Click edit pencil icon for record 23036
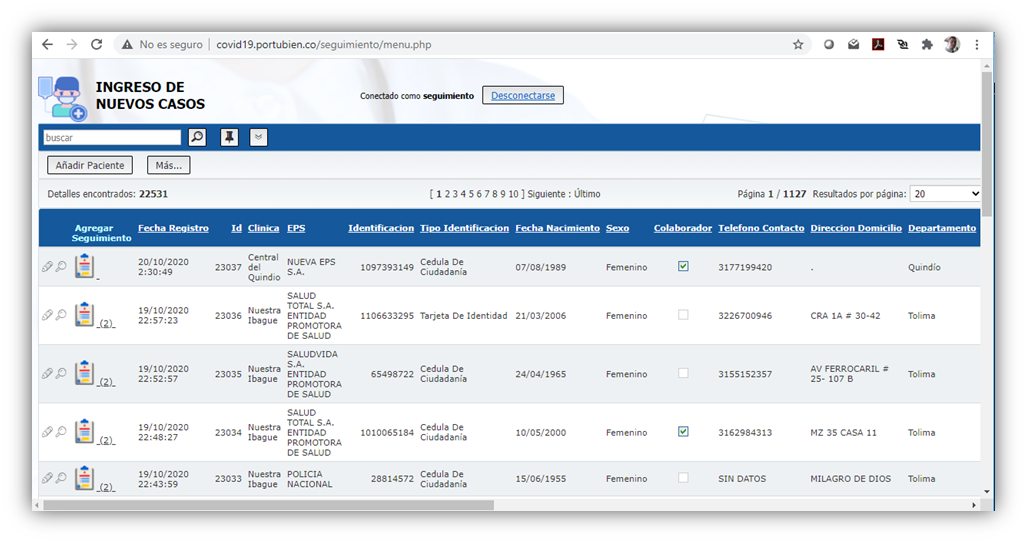Image resolution: width=1027 pixels, height=543 pixels. pos(47,315)
